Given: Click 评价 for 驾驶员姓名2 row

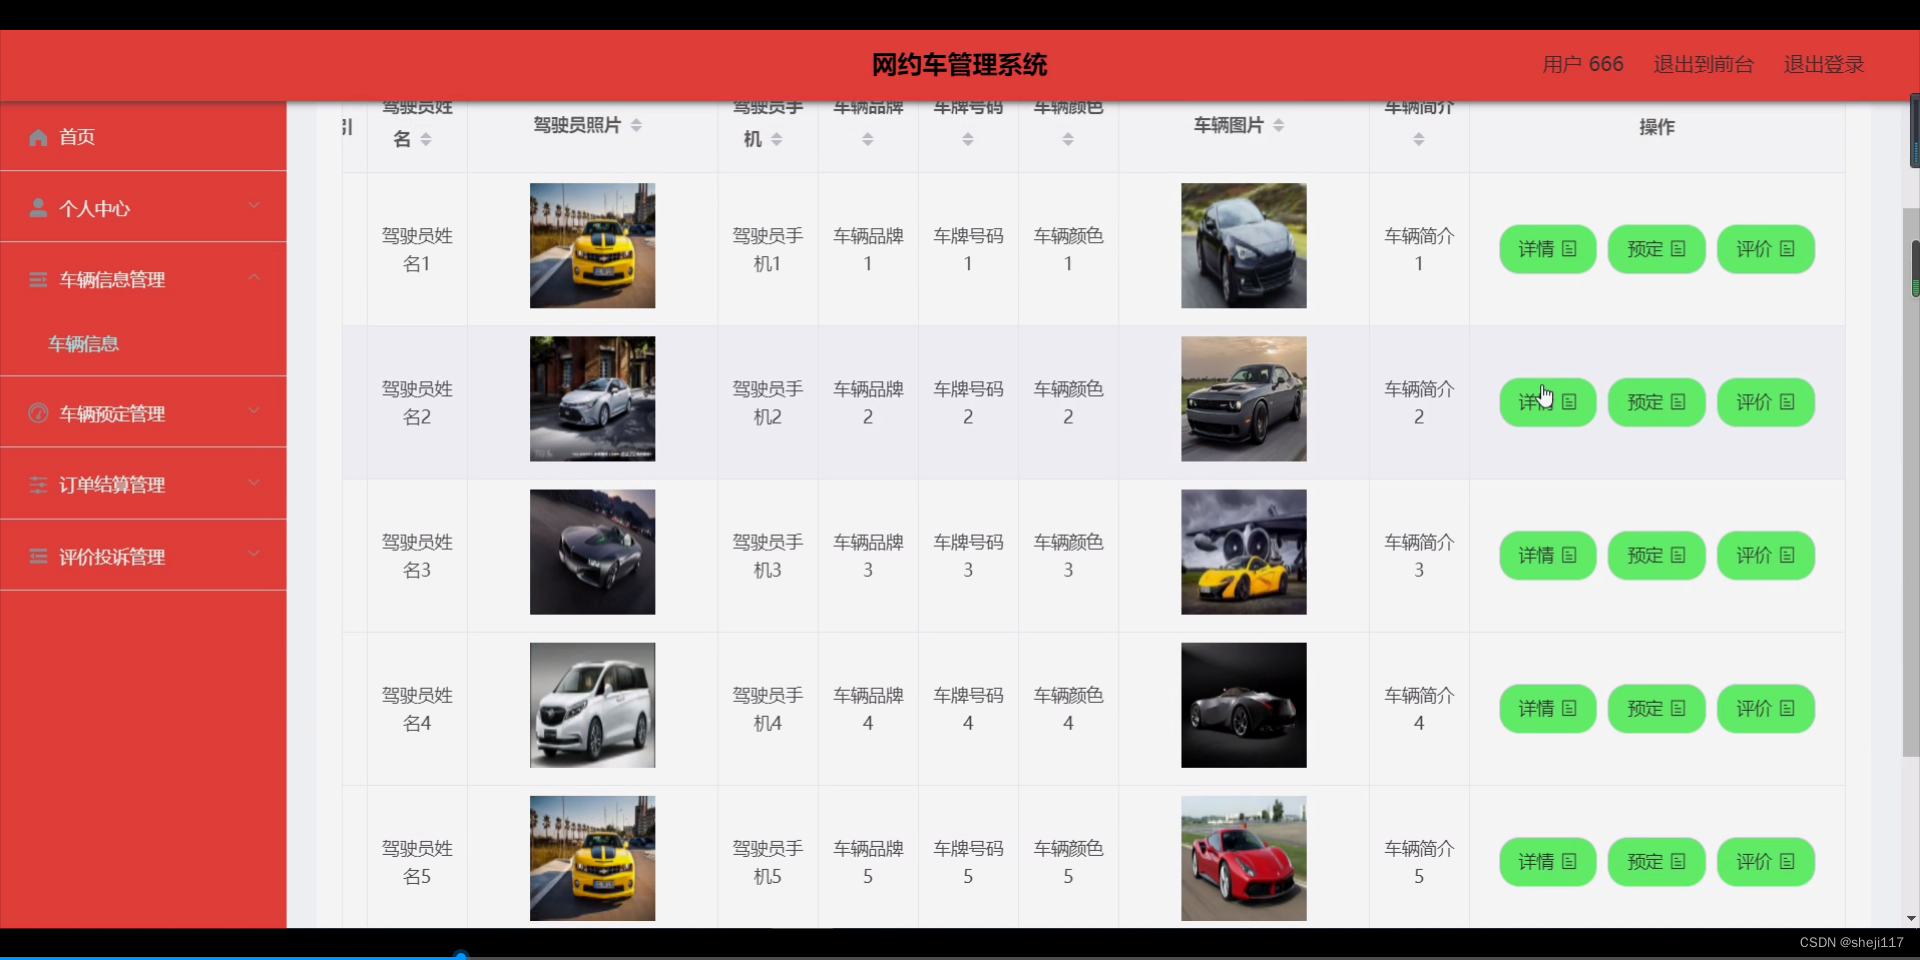Looking at the screenshot, I should click(1765, 402).
